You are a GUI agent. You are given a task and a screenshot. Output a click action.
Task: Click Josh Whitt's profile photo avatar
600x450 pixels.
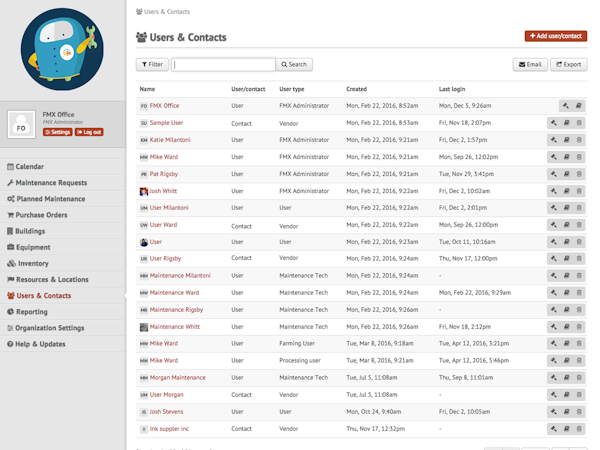pos(144,191)
